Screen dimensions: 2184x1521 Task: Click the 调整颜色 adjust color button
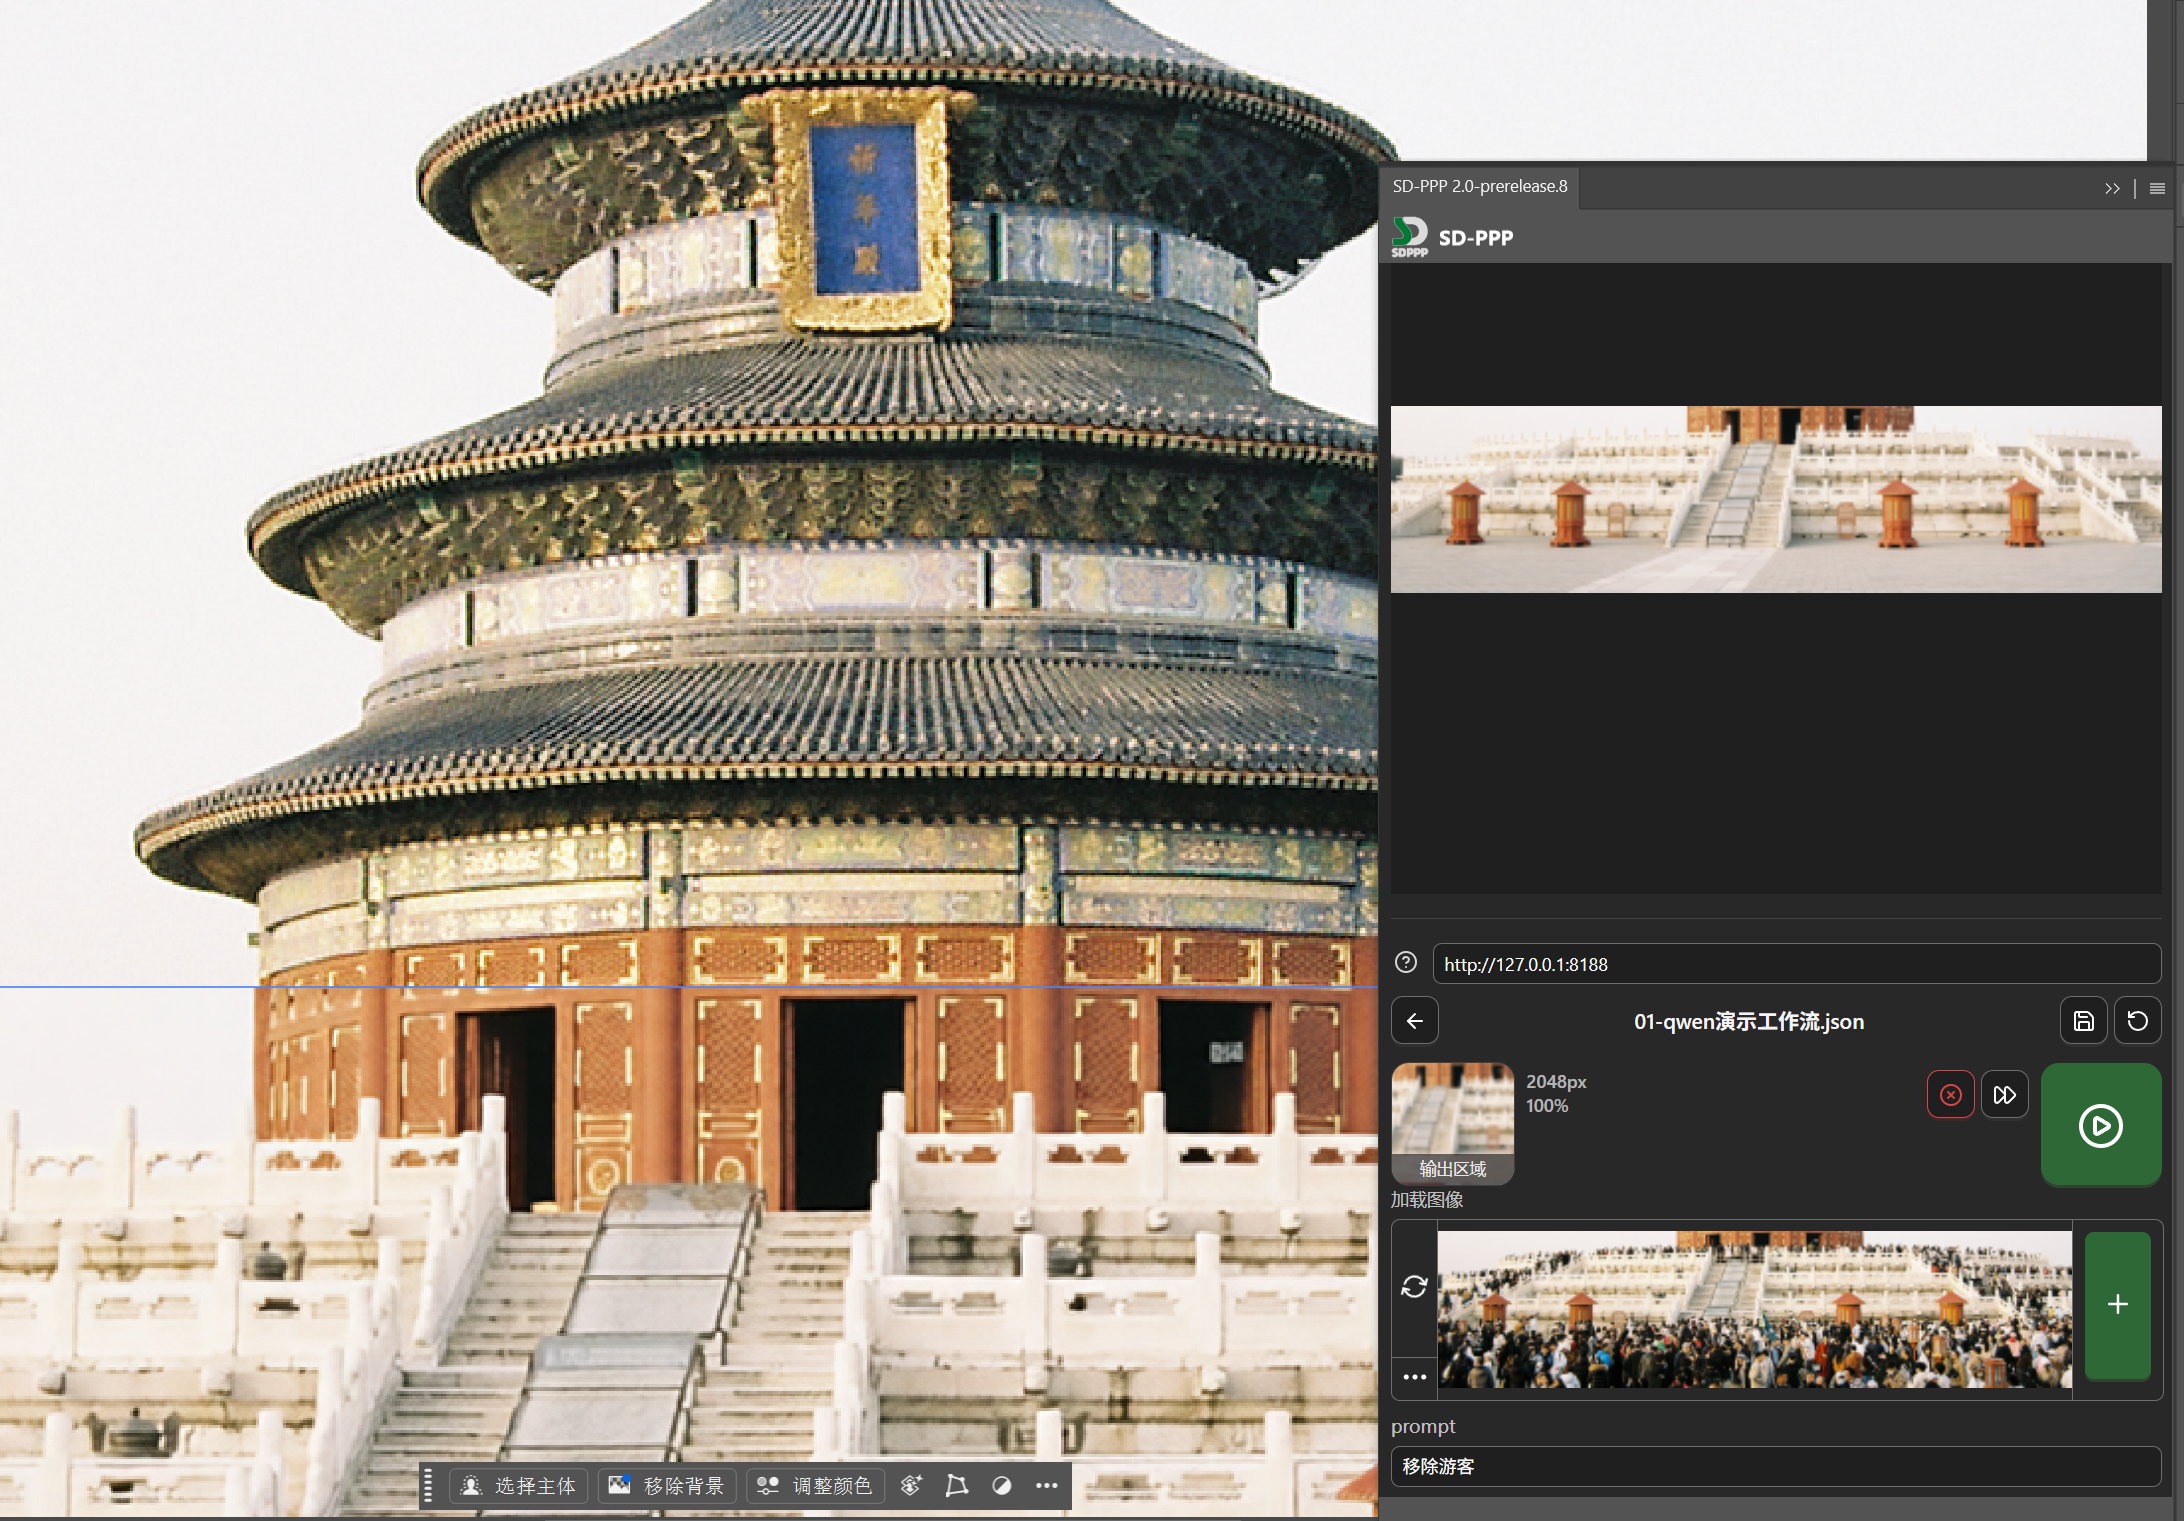click(815, 1486)
